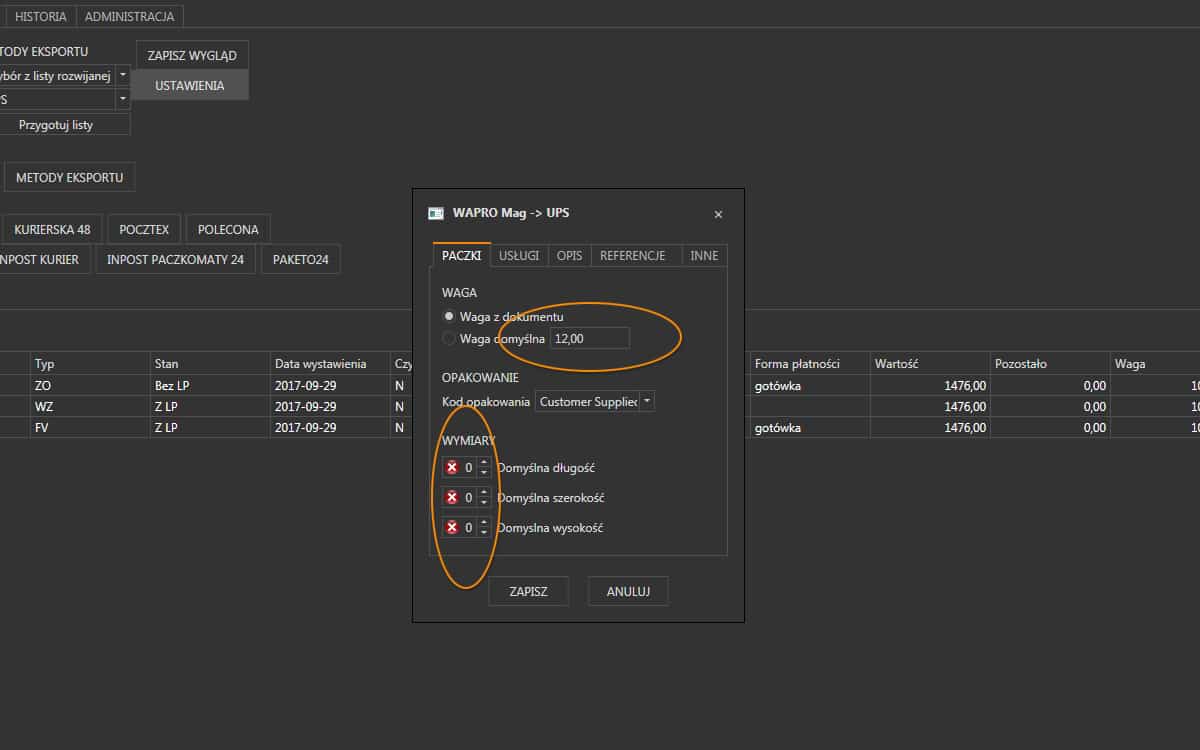1200x750 pixels.
Task: Sort by the Stan column header
Action: click(x=210, y=363)
